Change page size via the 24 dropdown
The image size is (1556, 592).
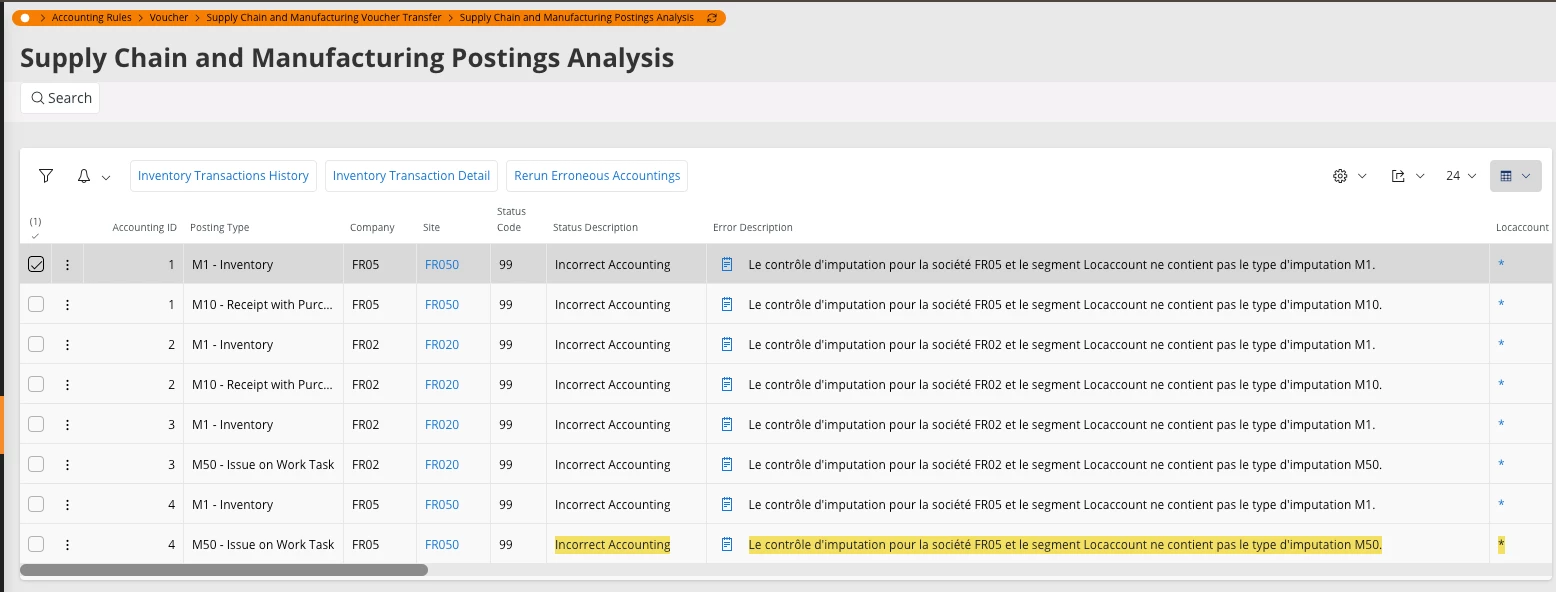pos(1460,176)
